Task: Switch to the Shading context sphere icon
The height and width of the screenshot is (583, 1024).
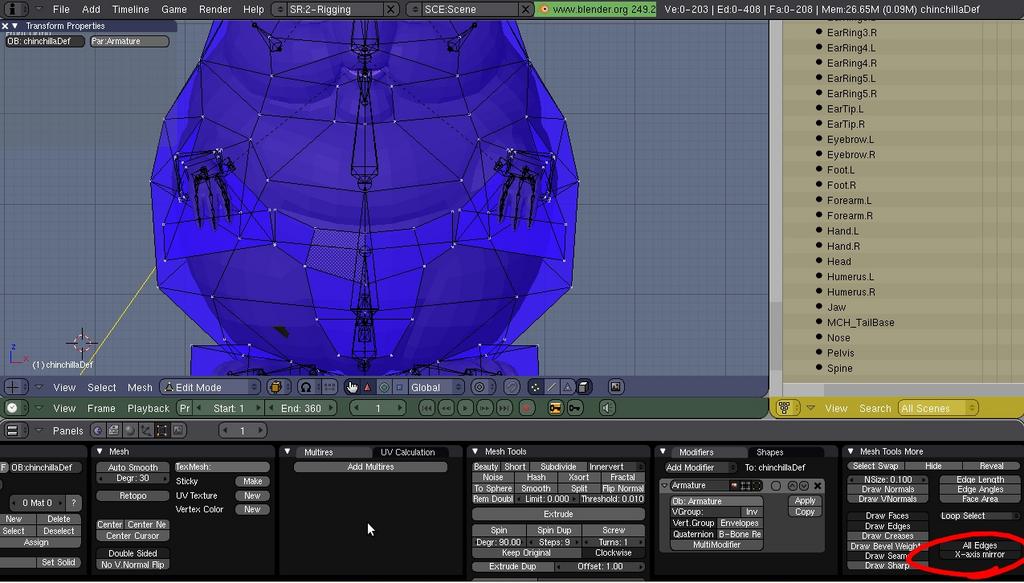Action: 129,430
